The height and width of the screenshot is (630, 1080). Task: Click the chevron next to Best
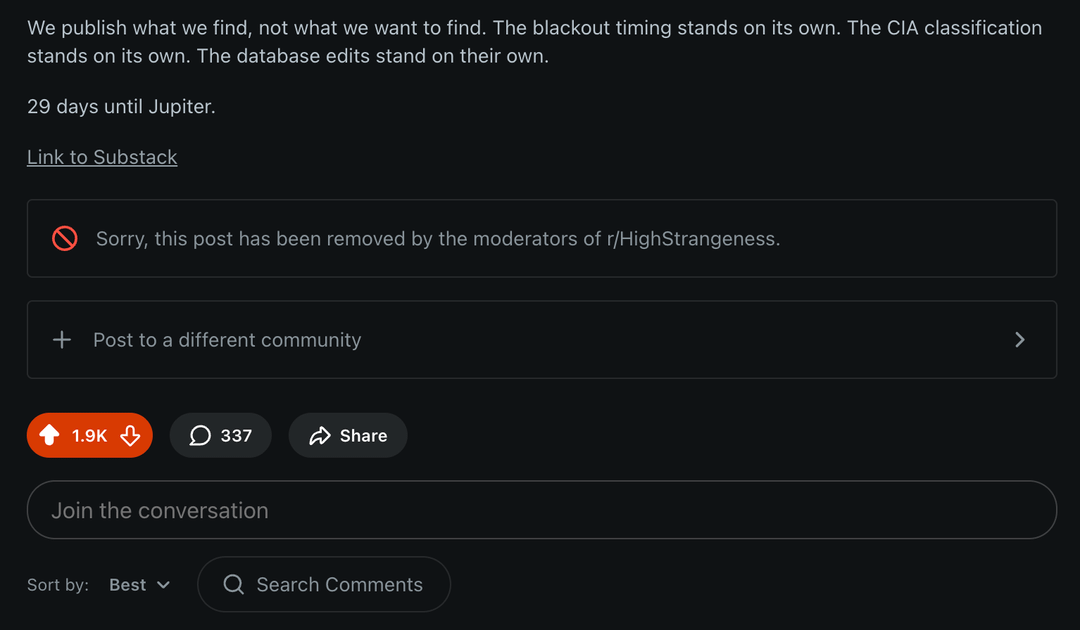pyautogui.click(x=164, y=585)
